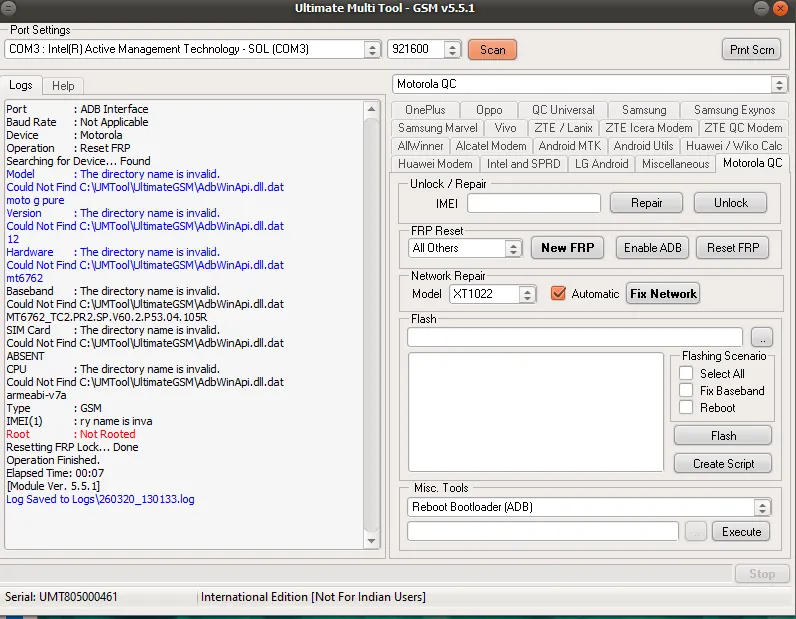Click the New FRP button
The height and width of the screenshot is (619, 796).
pyautogui.click(x=567, y=248)
